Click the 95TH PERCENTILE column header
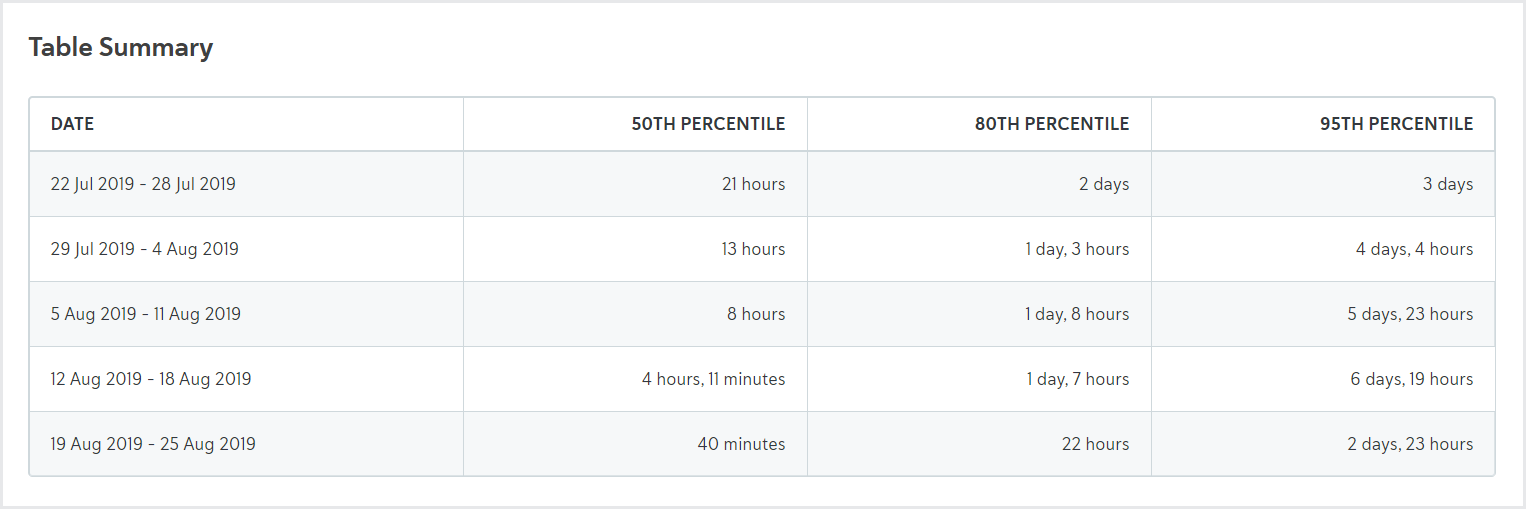The height and width of the screenshot is (509, 1526). click(x=1396, y=124)
